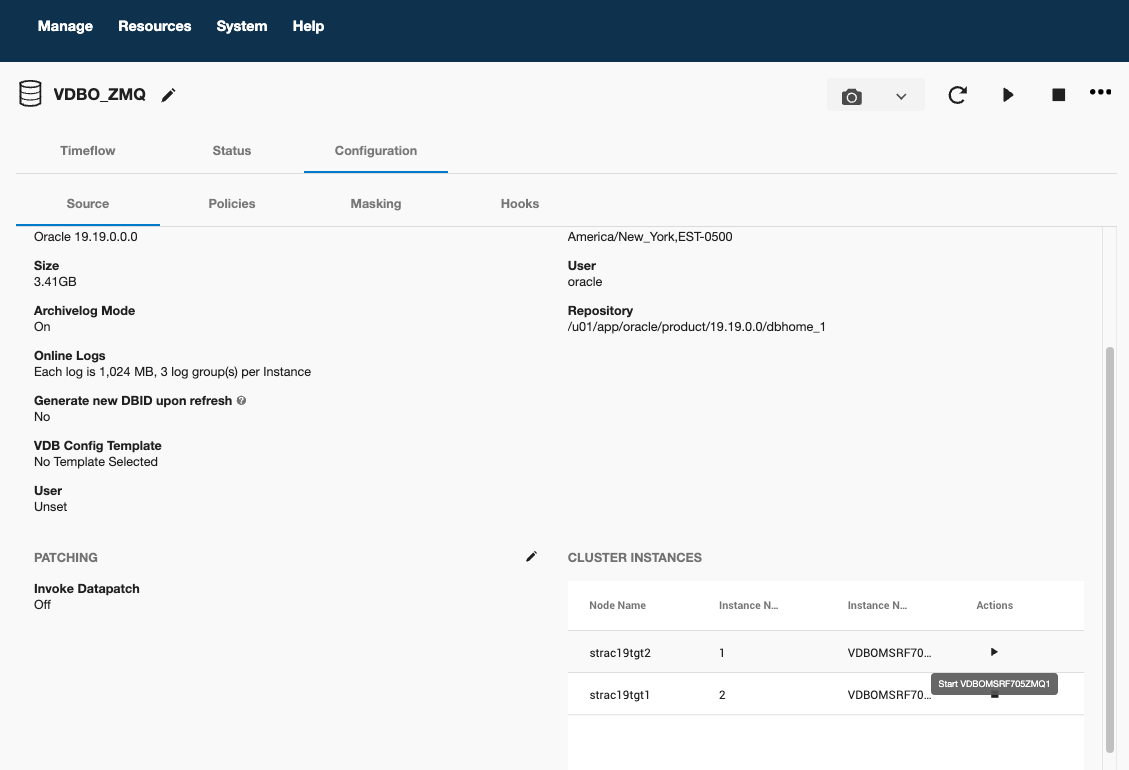
Task: Start the VDB using the play icon
Action: [1008, 95]
